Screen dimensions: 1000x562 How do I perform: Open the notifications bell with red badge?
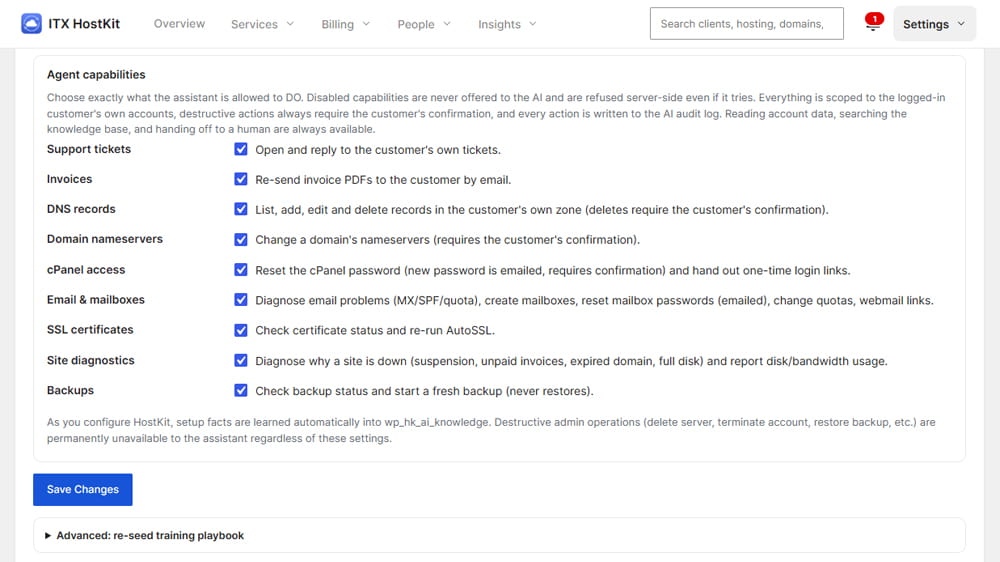872,22
